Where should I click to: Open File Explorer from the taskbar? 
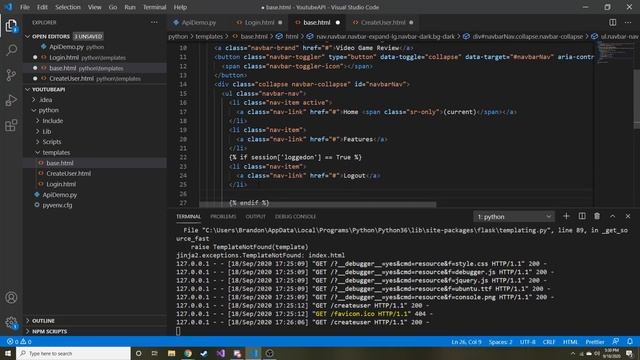point(171,353)
